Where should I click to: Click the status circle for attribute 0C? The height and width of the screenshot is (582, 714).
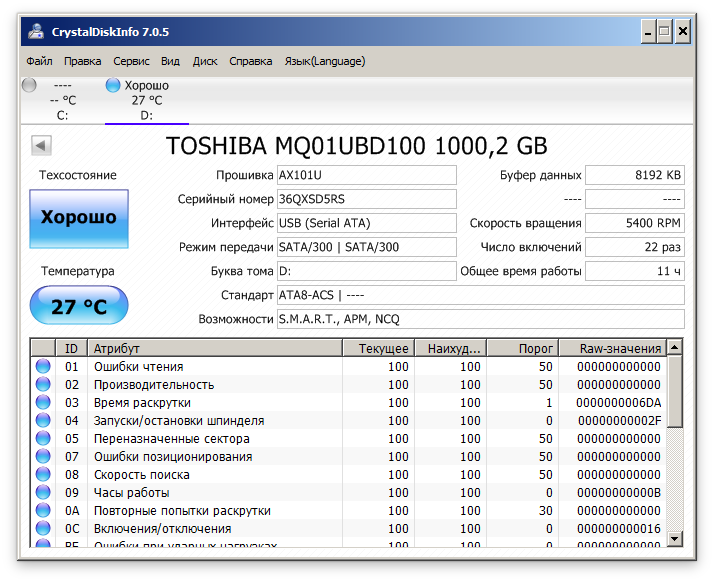pos(43,528)
